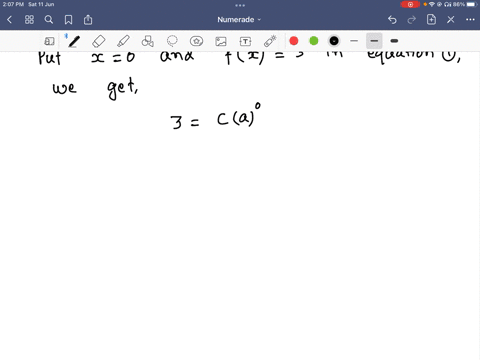Screen dimensions: 480x360
Task: Open the search tool
Action: pos(49,20)
